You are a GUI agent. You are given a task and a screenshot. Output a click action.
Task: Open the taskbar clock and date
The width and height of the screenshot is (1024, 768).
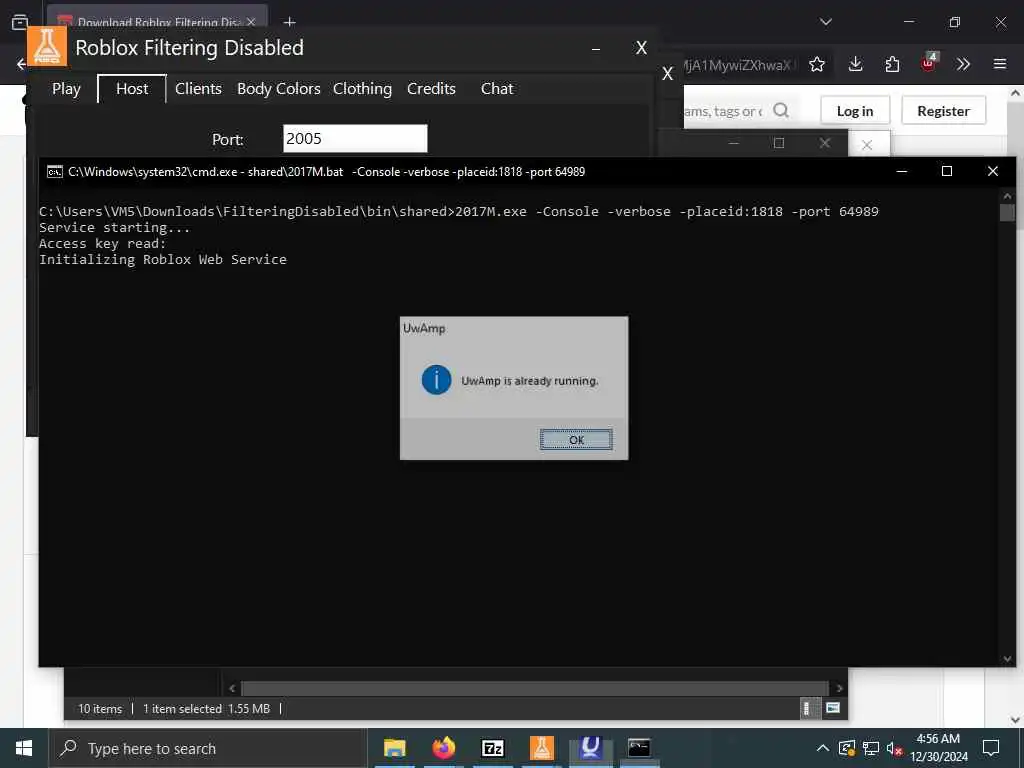[938, 748]
